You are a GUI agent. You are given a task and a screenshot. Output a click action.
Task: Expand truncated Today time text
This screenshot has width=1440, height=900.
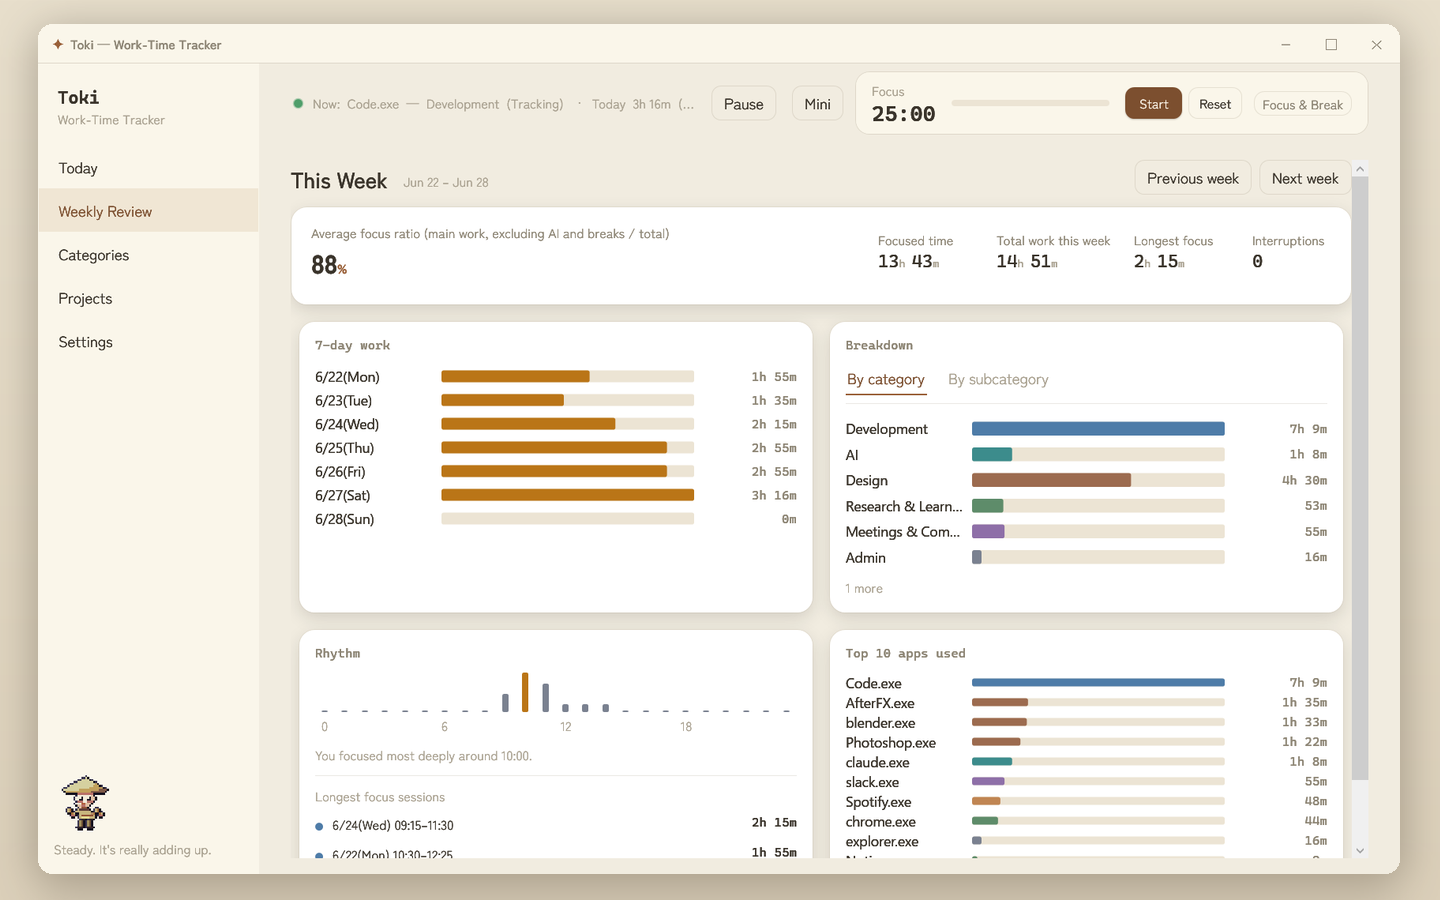tap(642, 104)
